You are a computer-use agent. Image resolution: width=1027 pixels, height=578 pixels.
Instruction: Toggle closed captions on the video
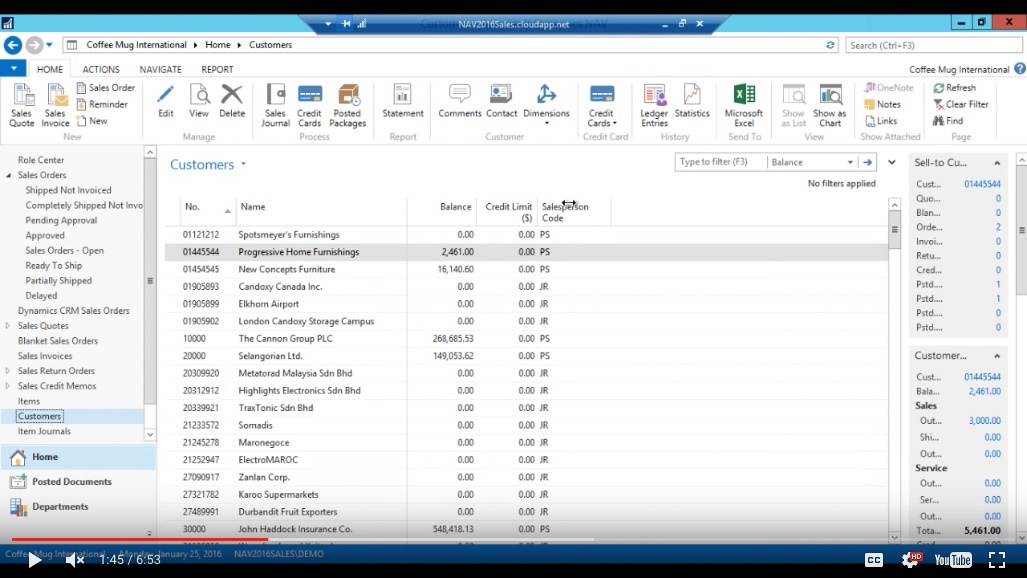[873, 560]
